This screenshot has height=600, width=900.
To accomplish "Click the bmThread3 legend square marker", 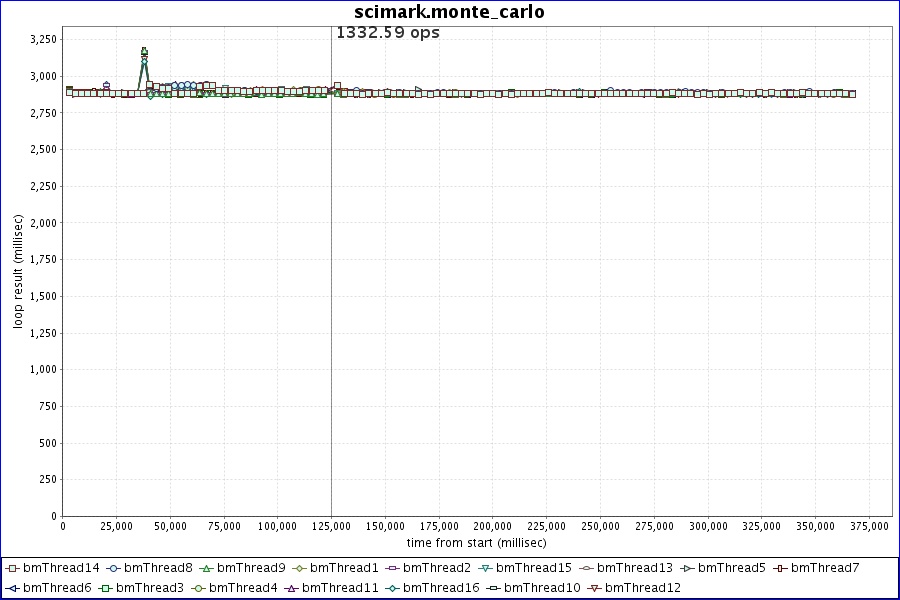I will coord(104,588).
